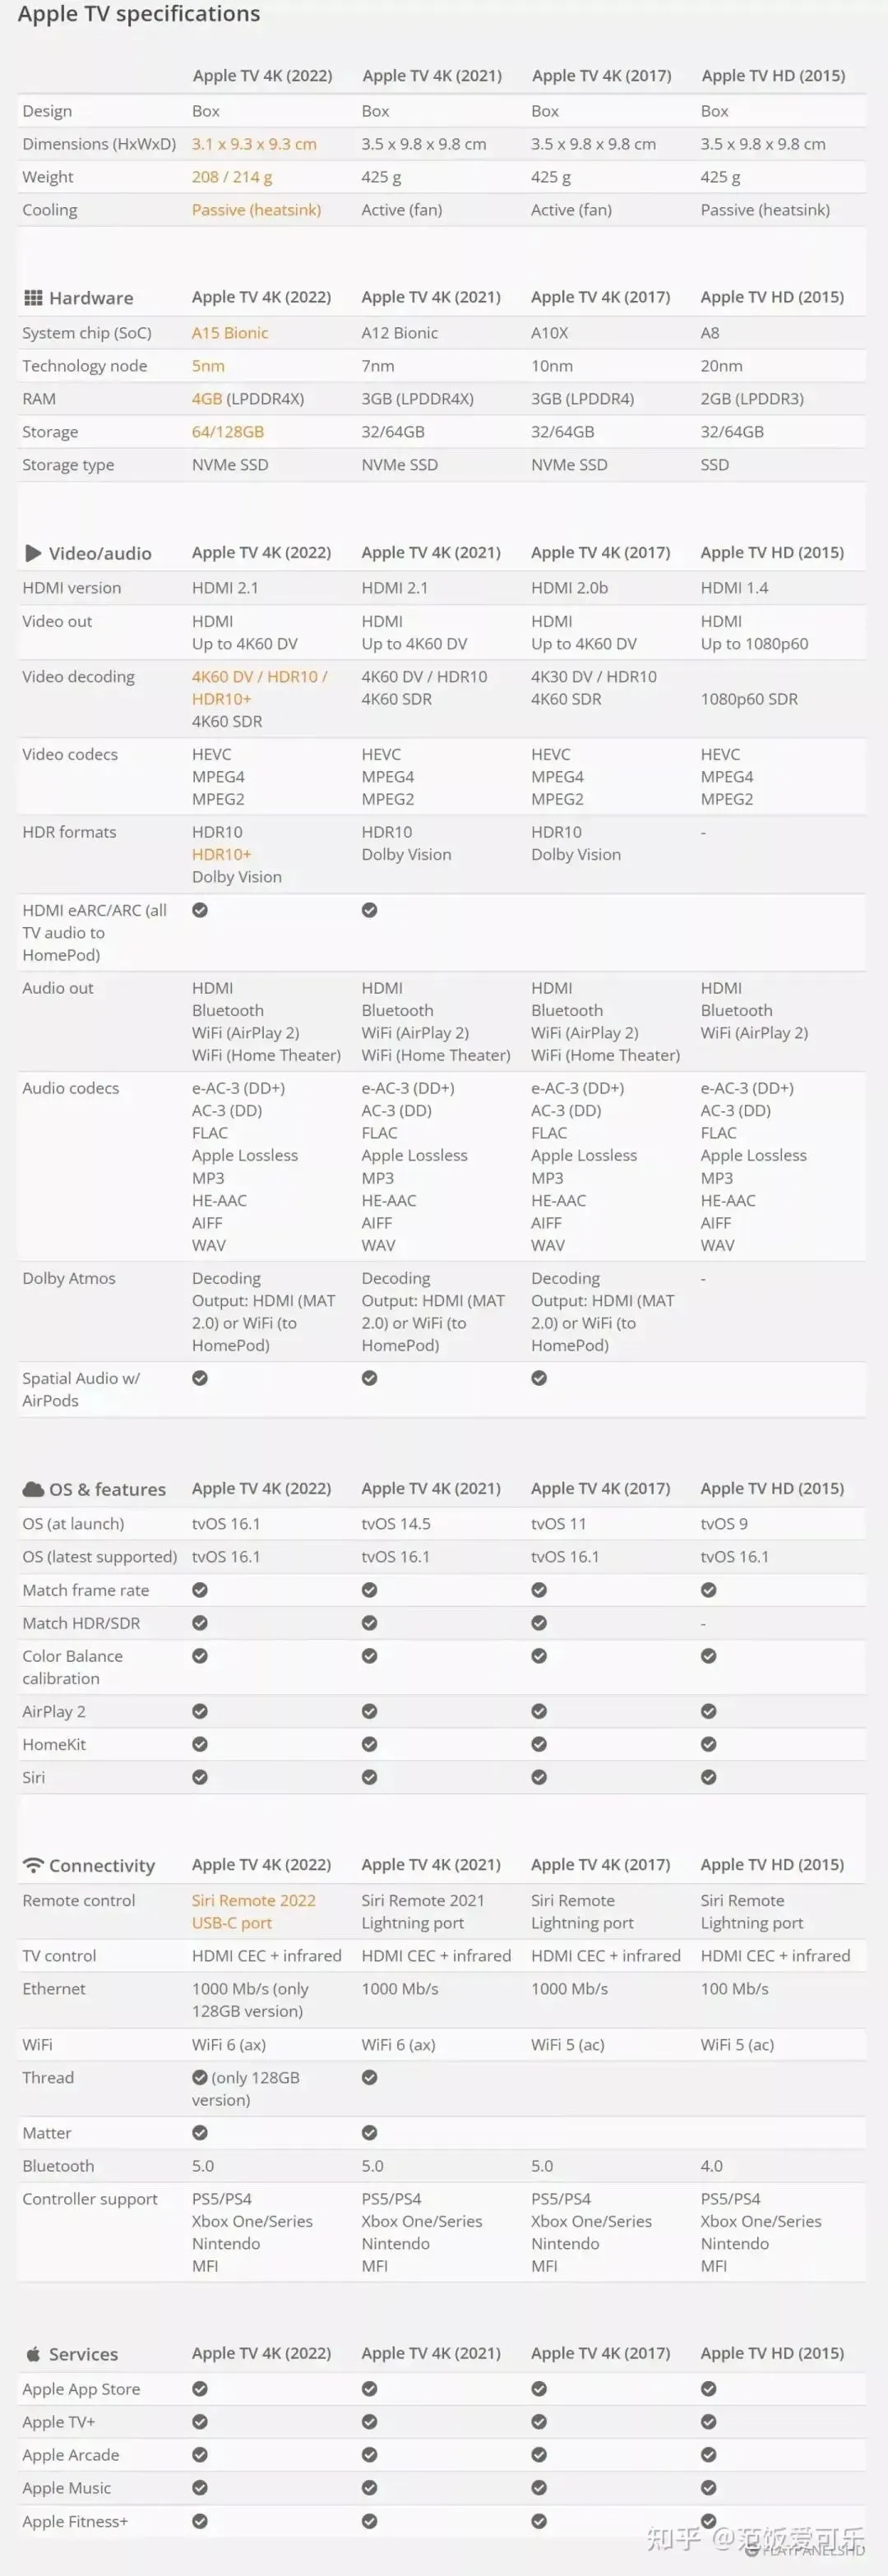The width and height of the screenshot is (888, 2576).
Task: Click the Controller support row label
Action: (x=90, y=2199)
